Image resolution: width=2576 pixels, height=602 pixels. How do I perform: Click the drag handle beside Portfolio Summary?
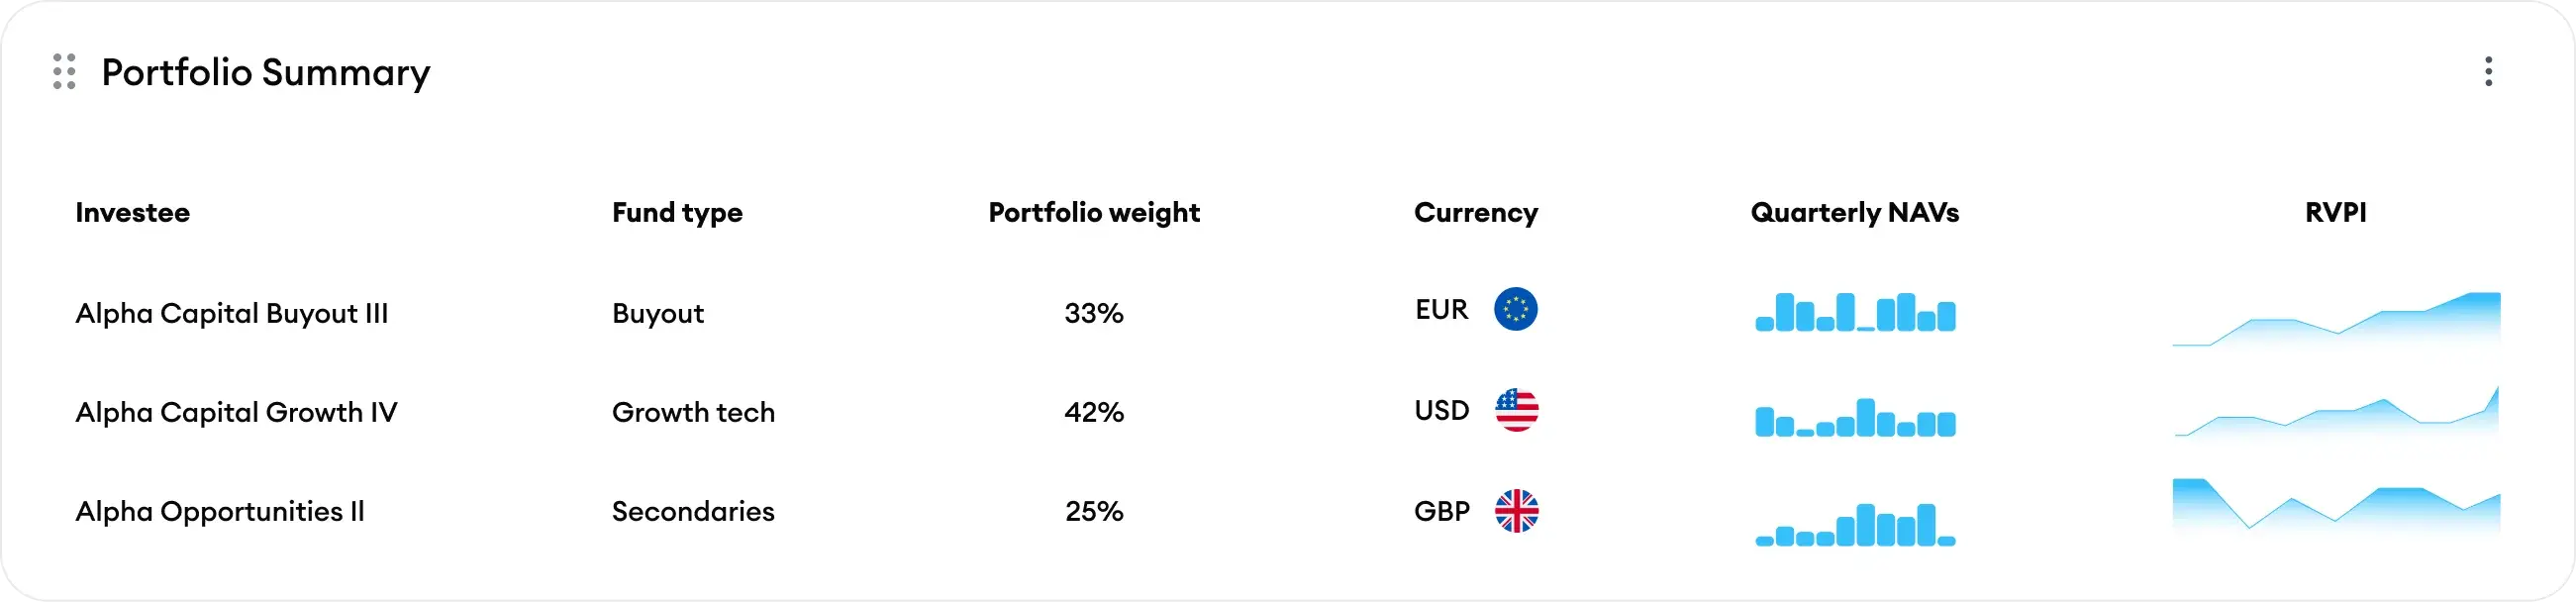click(x=64, y=72)
